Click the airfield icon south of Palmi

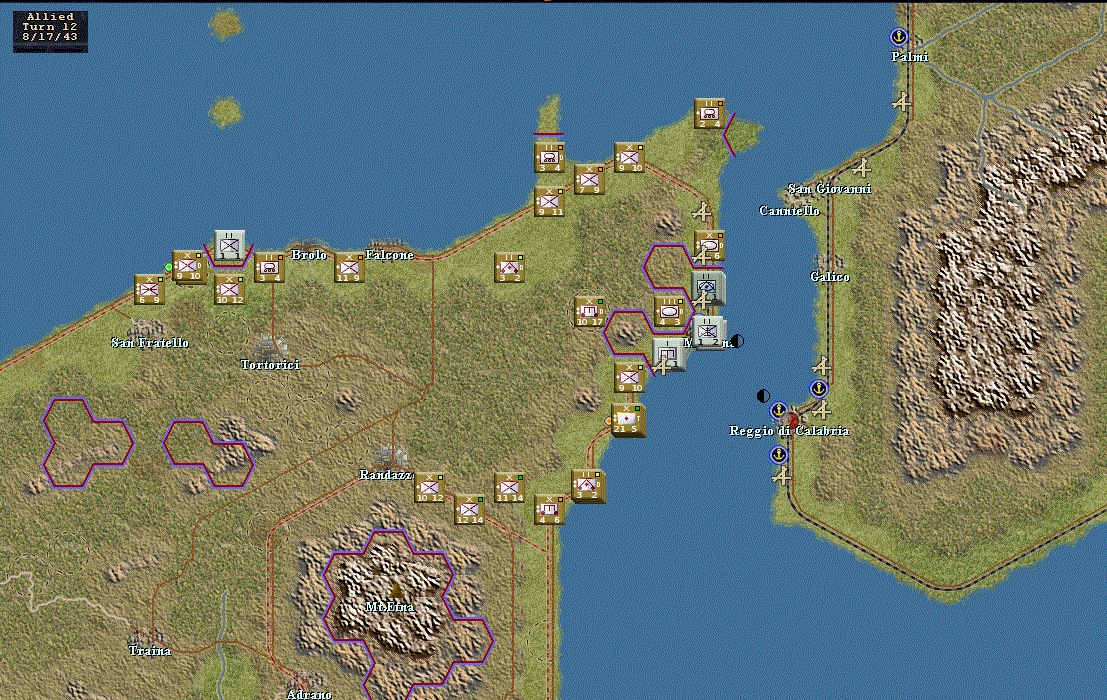901,103
